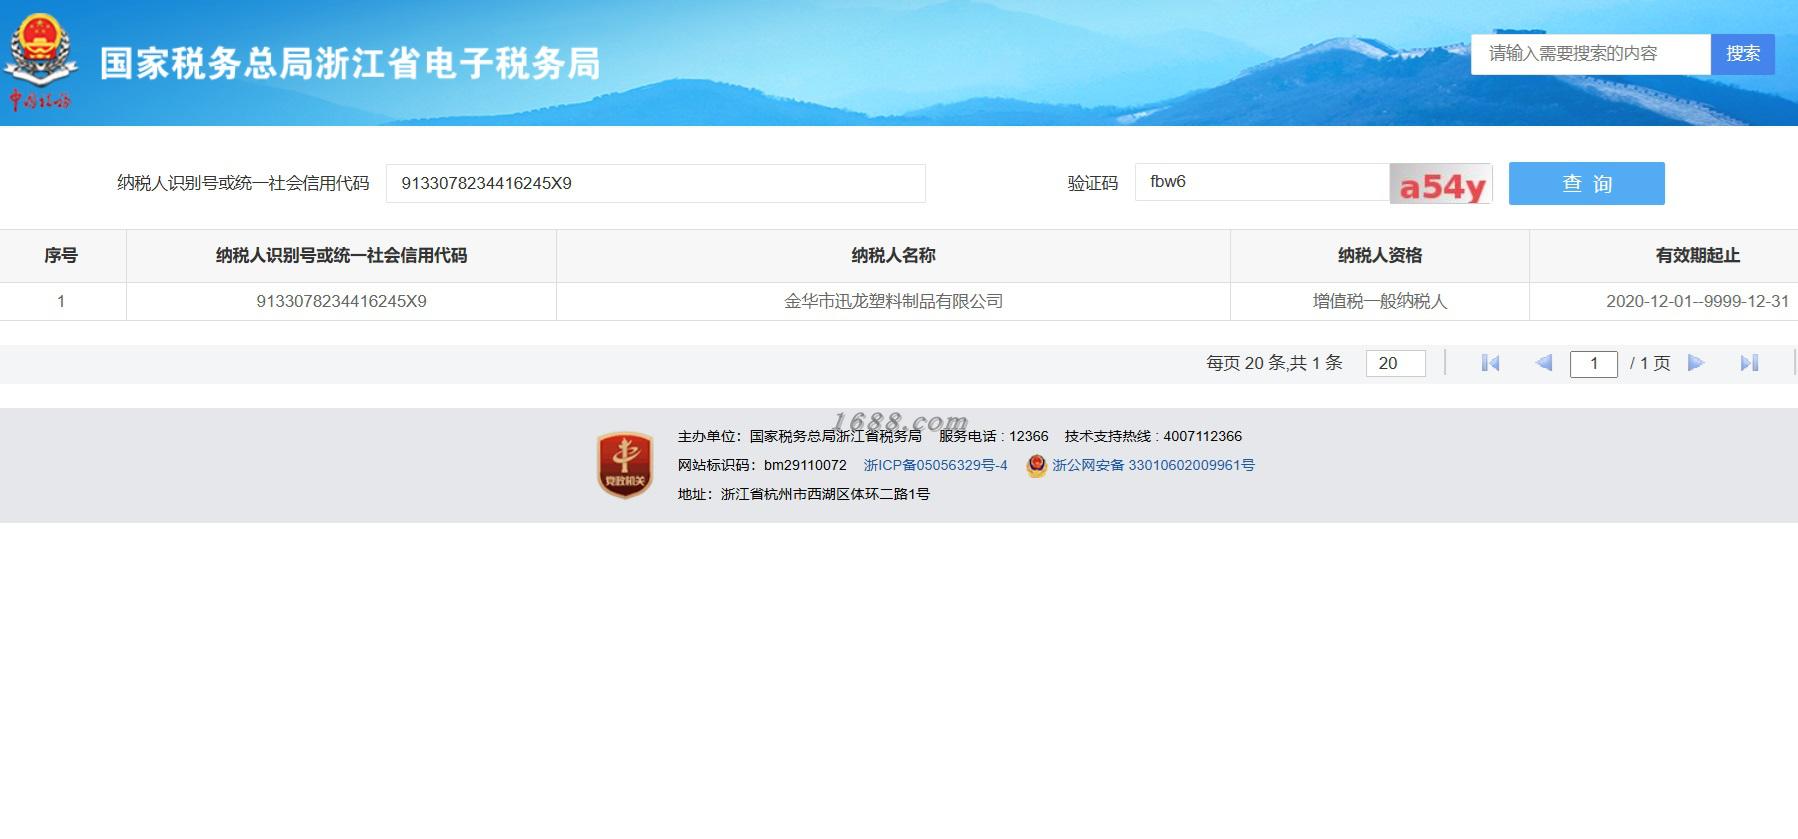Select the cell 9133078234416245X9 in the table
1798x839 pixels.
pos(341,301)
